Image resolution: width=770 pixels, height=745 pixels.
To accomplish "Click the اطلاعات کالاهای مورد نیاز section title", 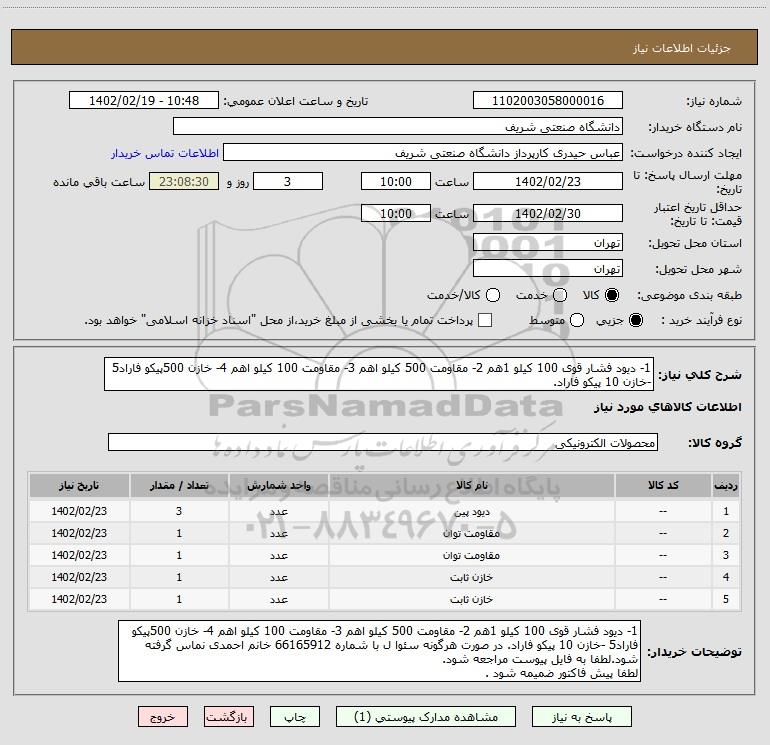I will 668,407.
